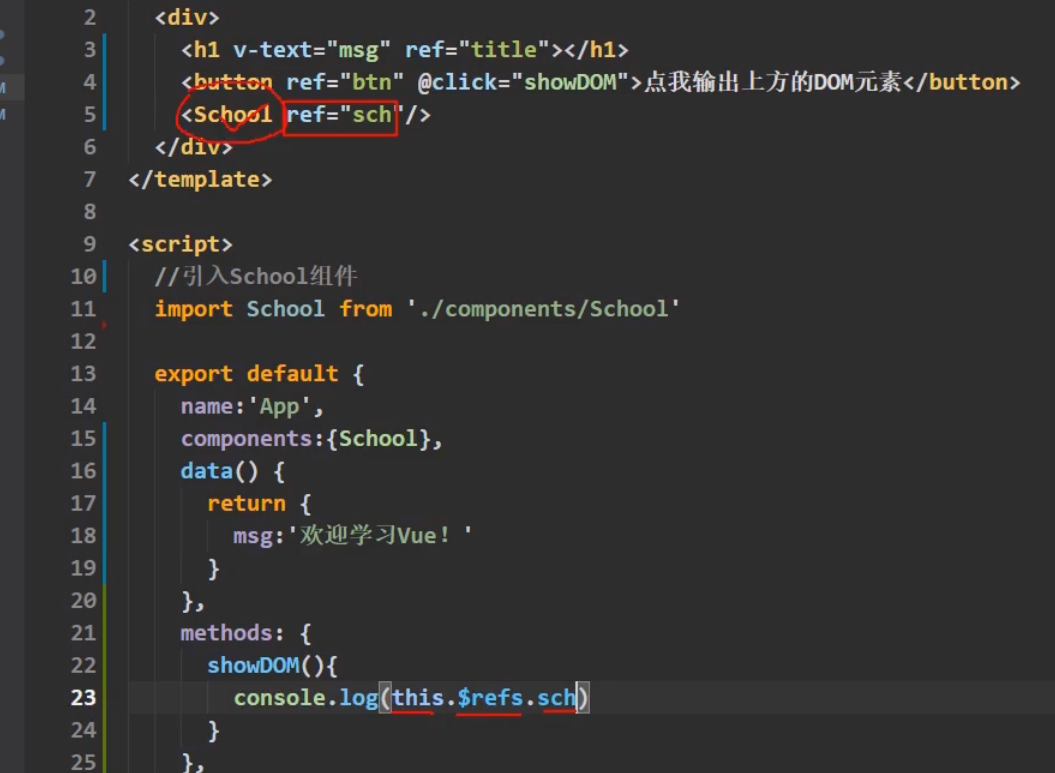Click 'console' in the console.log statement
The height and width of the screenshot is (773, 1055).
pos(279,698)
